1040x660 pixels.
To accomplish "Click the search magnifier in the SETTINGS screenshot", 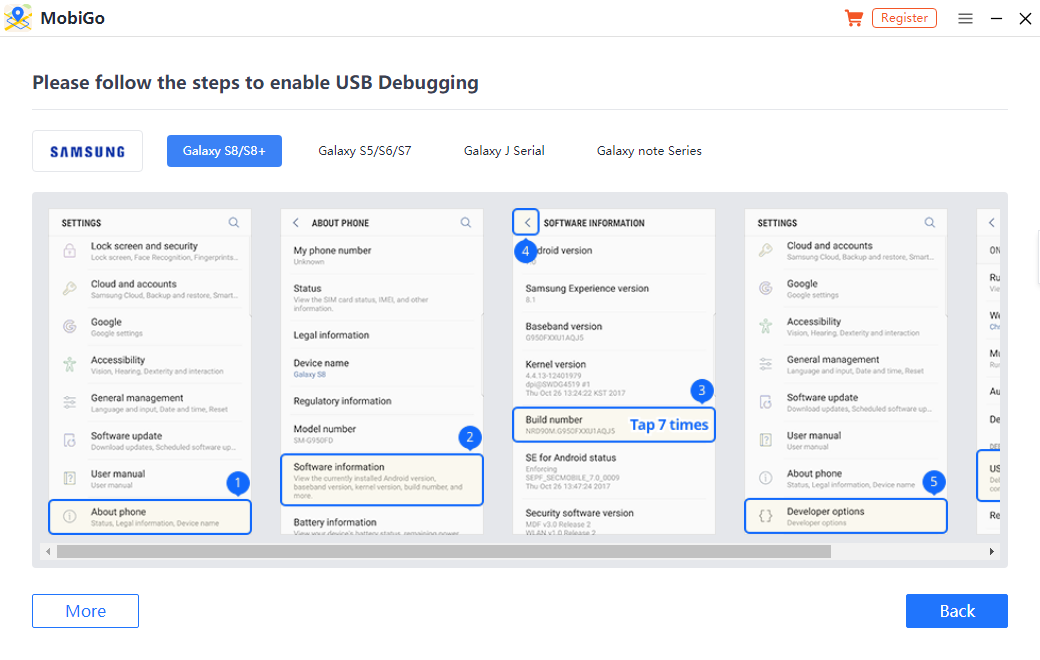I will click(233, 222).
